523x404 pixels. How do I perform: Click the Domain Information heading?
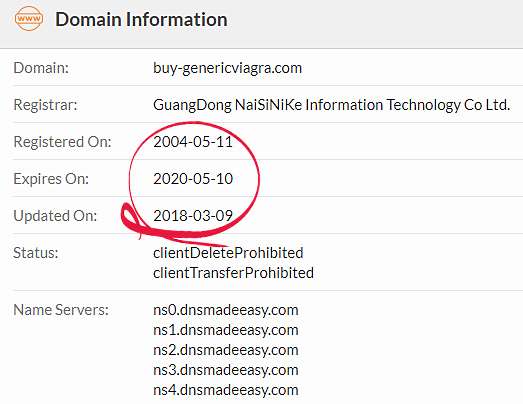[141, 19]
